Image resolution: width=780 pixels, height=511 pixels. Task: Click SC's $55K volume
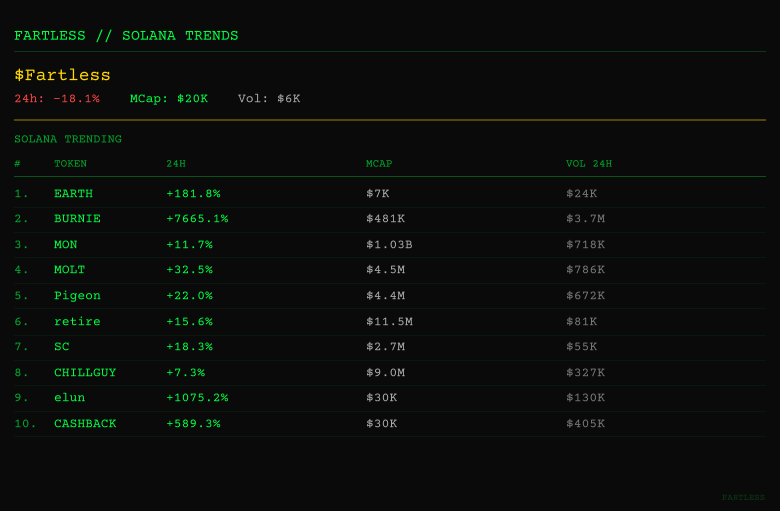pyautogui.click(x=582, y=346)
